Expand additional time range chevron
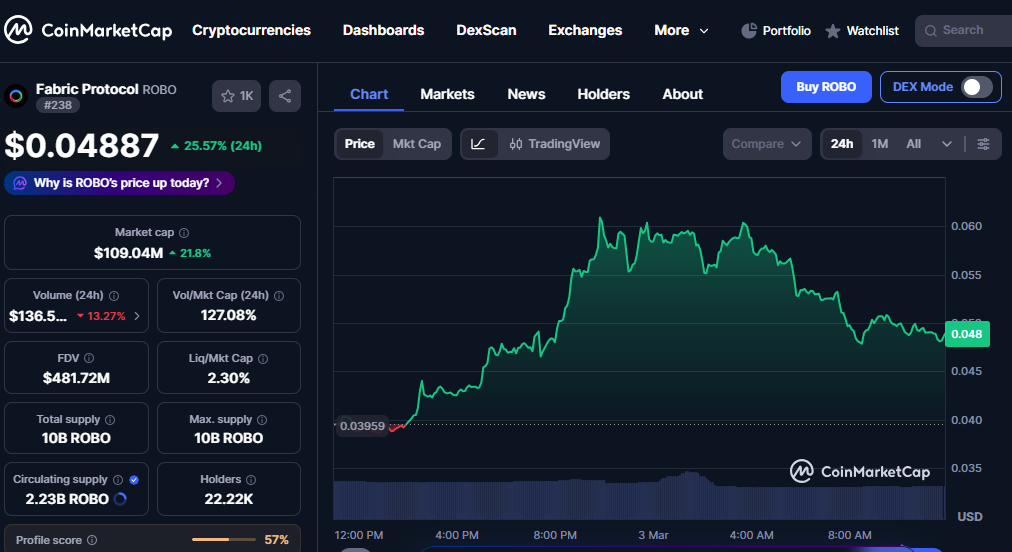This screenshot has height=552, width=1012. (x=947, y=144)
